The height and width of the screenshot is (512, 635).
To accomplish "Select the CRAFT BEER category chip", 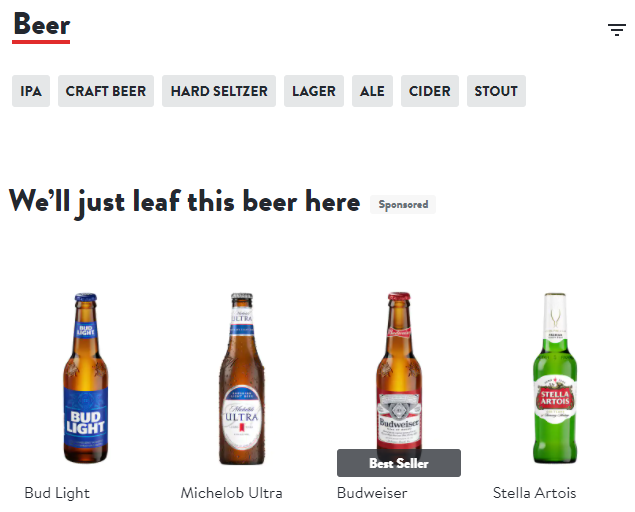I will coord(106,91).
